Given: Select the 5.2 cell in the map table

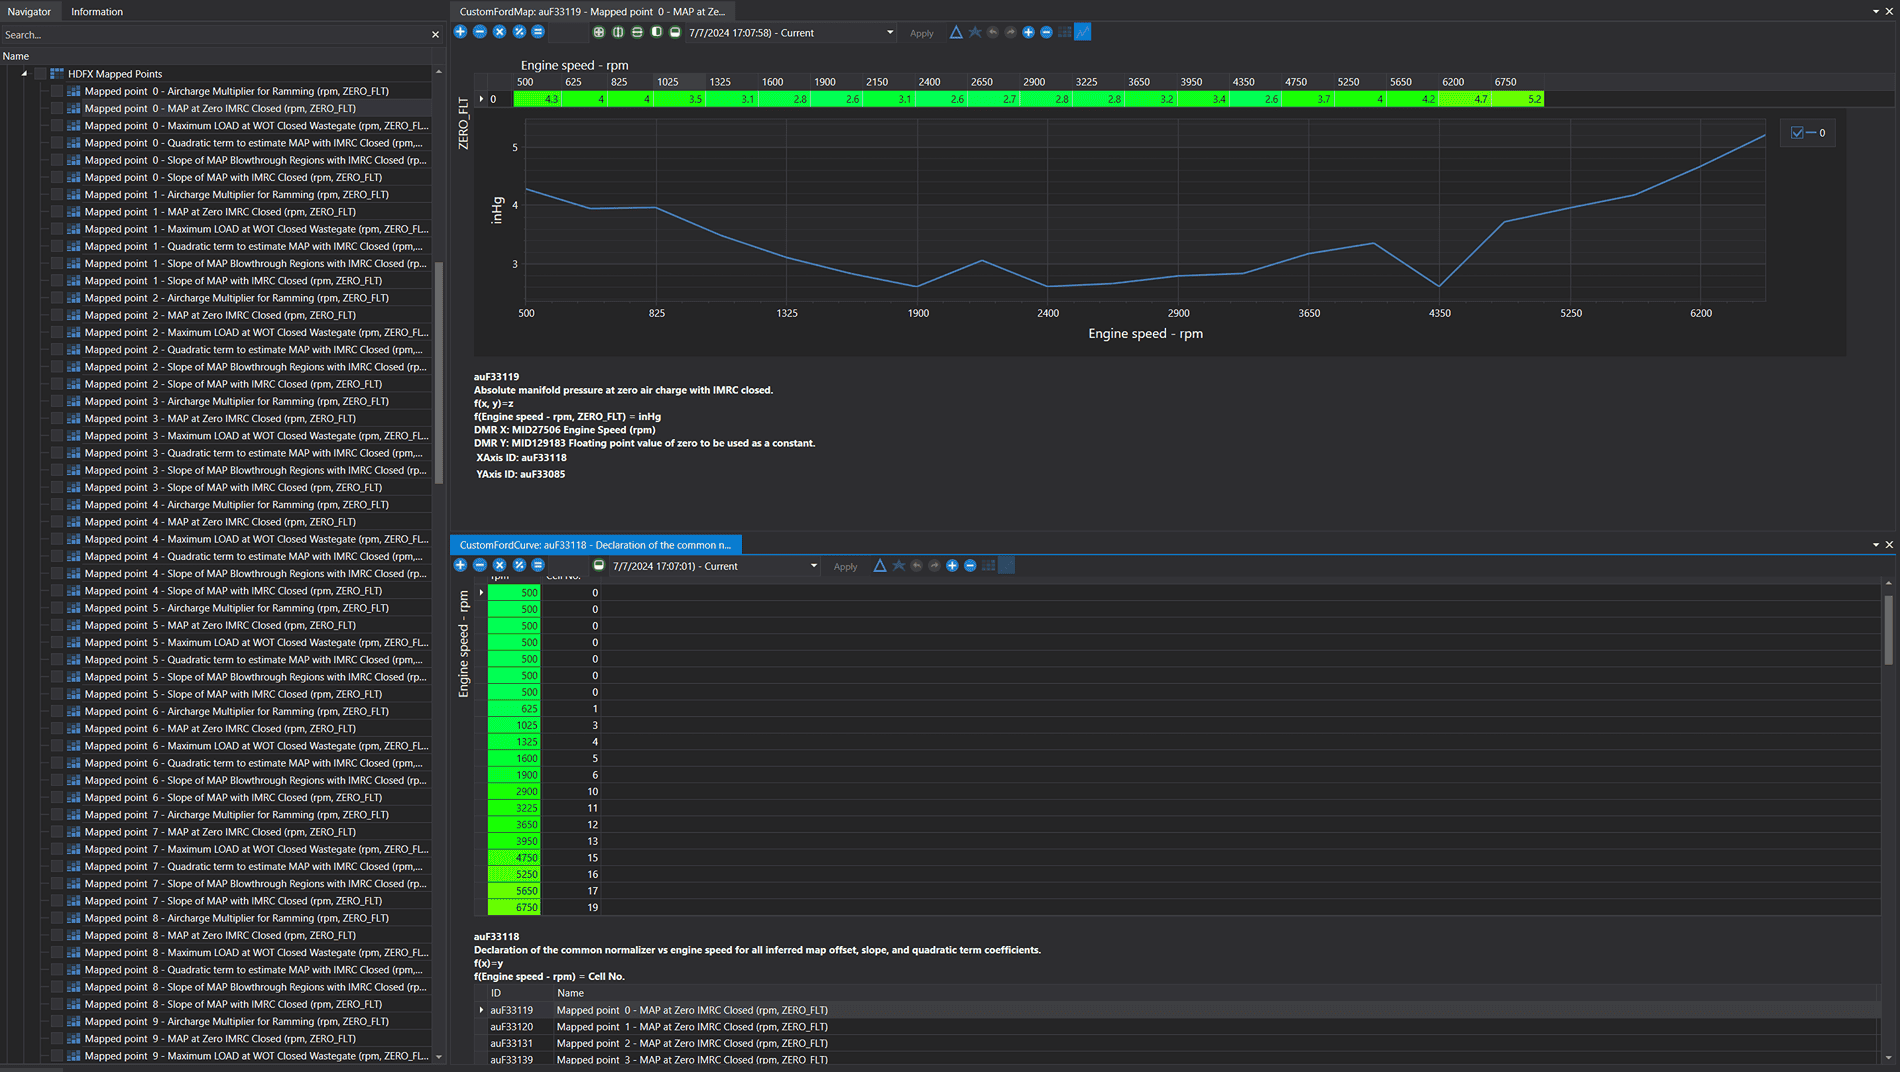Looking at the screenshot, I should coord(1518,99).
